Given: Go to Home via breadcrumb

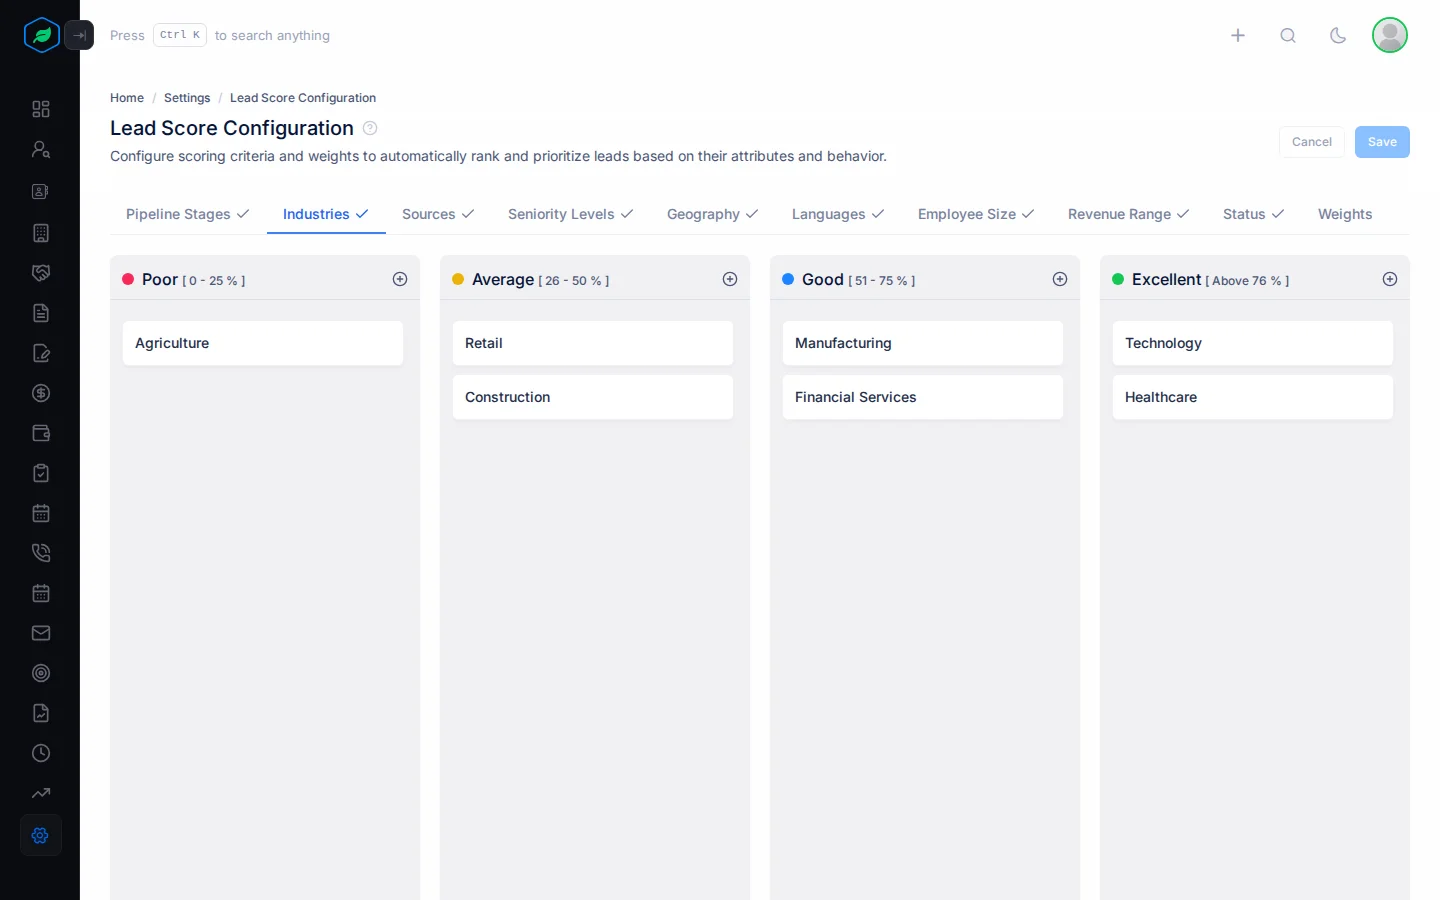Looking at the screenshot, I should pyautogui.click(x=127, y=98).
